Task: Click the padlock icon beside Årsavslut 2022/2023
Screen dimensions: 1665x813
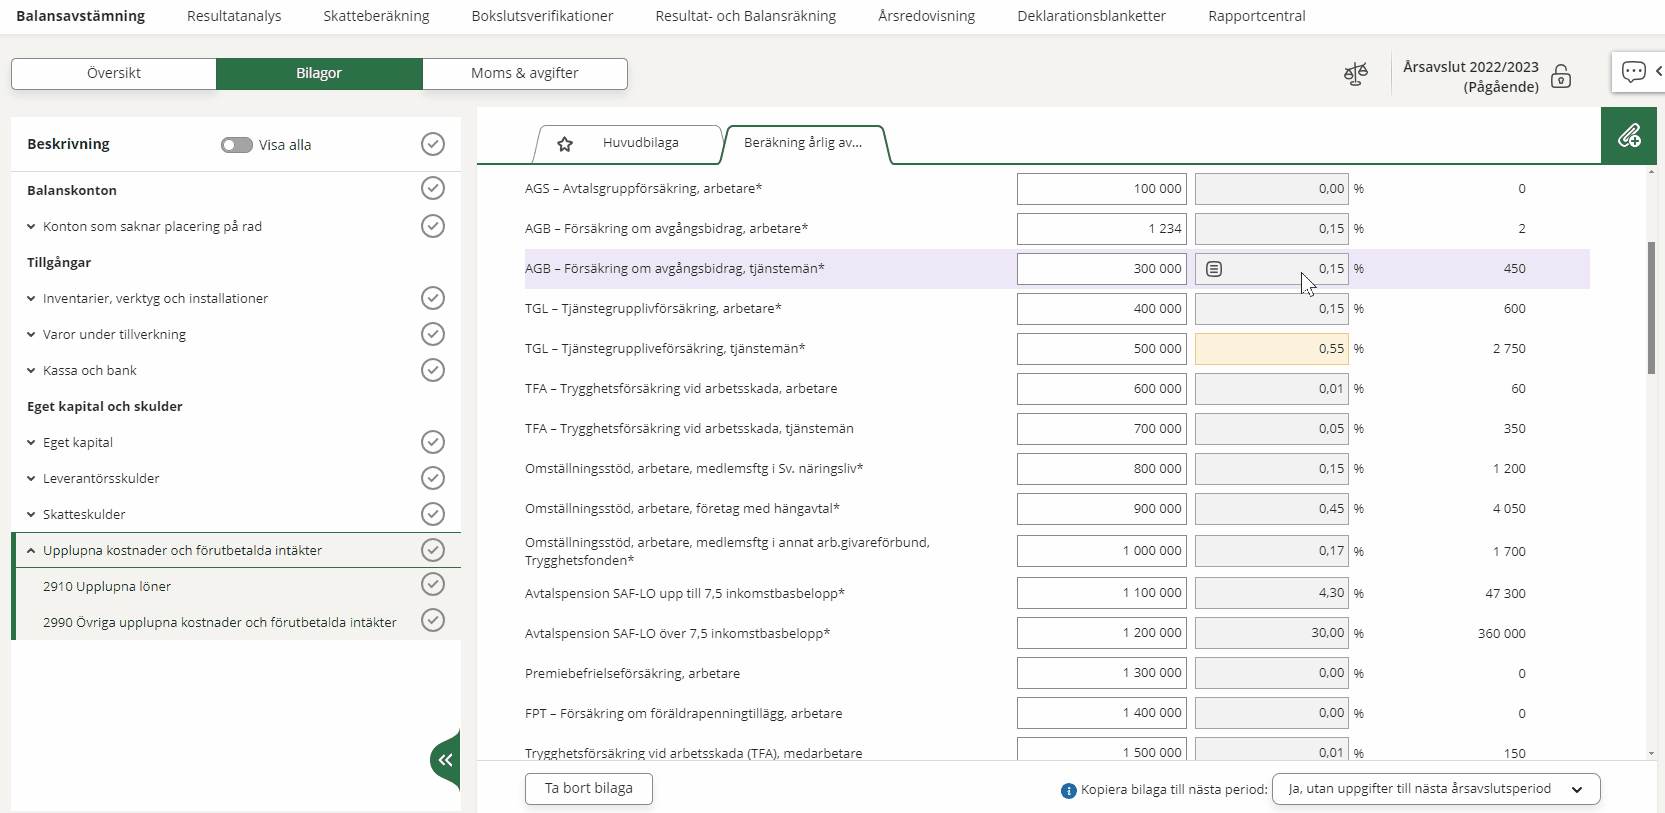Action: click(x=1560, y=77)
